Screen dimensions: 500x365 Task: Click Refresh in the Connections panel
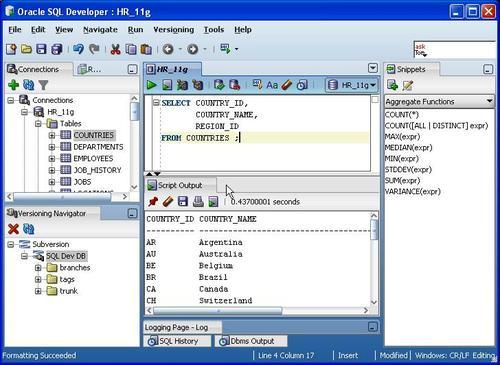click(29, 85)
